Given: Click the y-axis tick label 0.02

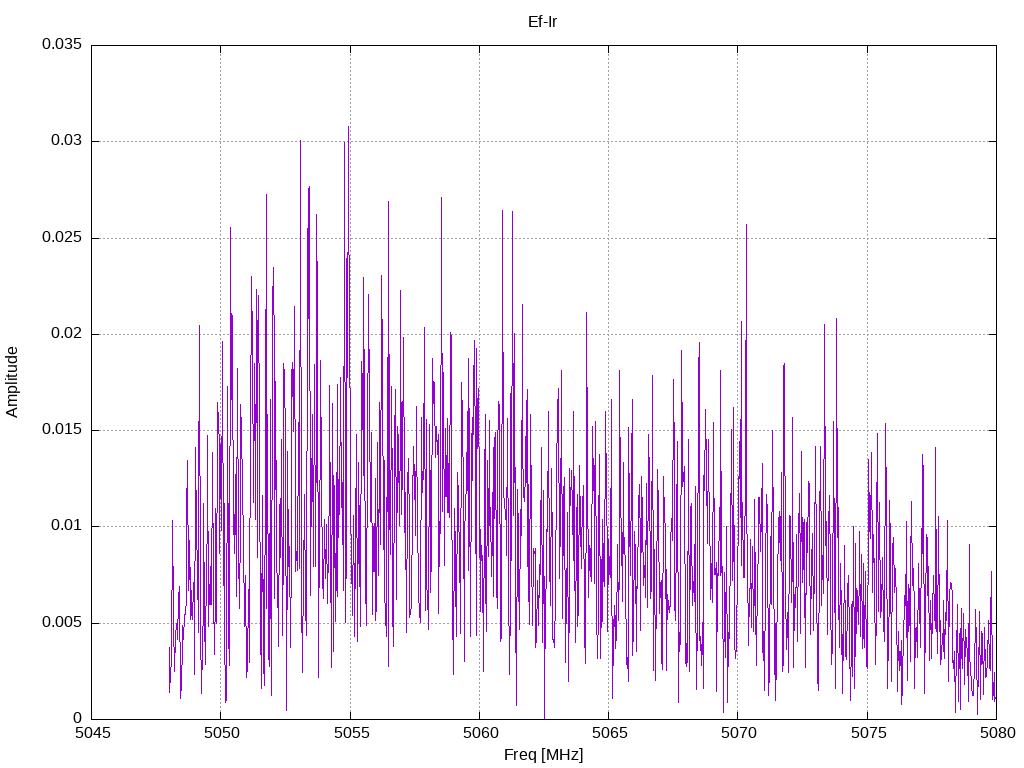Looking at the screenshot, I should click(x=67, y=333).
